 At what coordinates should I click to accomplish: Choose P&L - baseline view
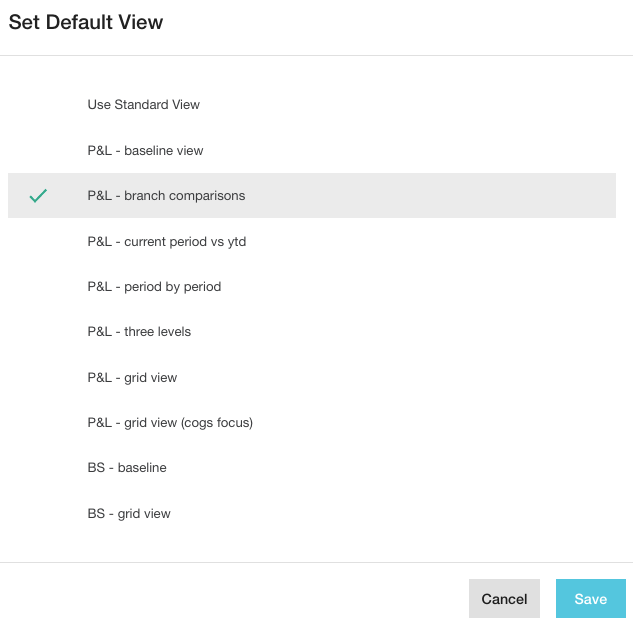tap(145, 151)
